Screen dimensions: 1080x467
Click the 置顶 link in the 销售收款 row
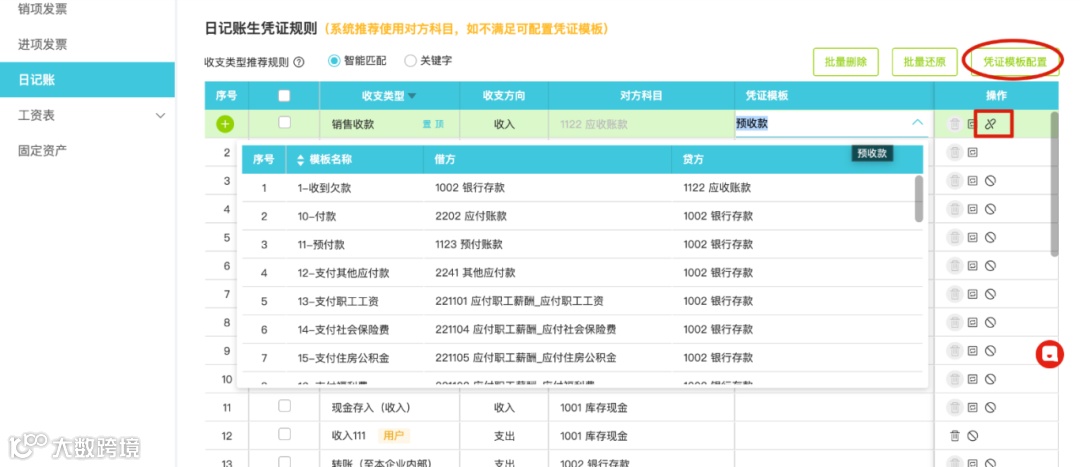(433, 124)
